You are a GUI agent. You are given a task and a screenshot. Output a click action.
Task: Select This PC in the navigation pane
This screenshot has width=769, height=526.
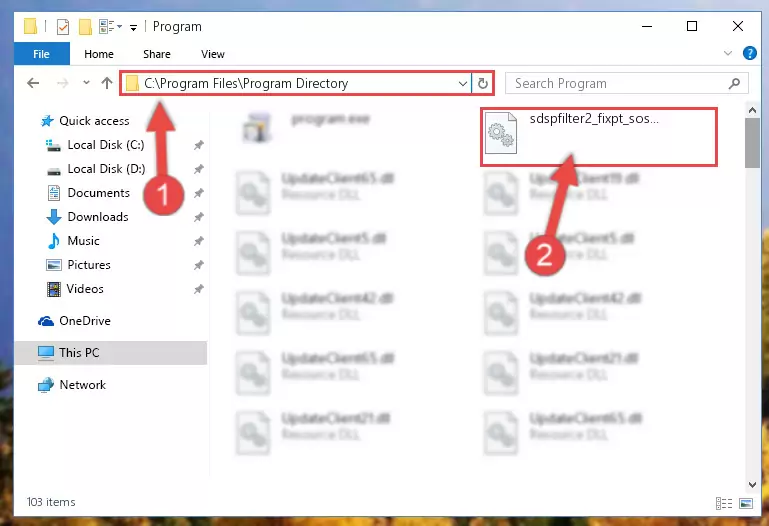tap(111, 352)
